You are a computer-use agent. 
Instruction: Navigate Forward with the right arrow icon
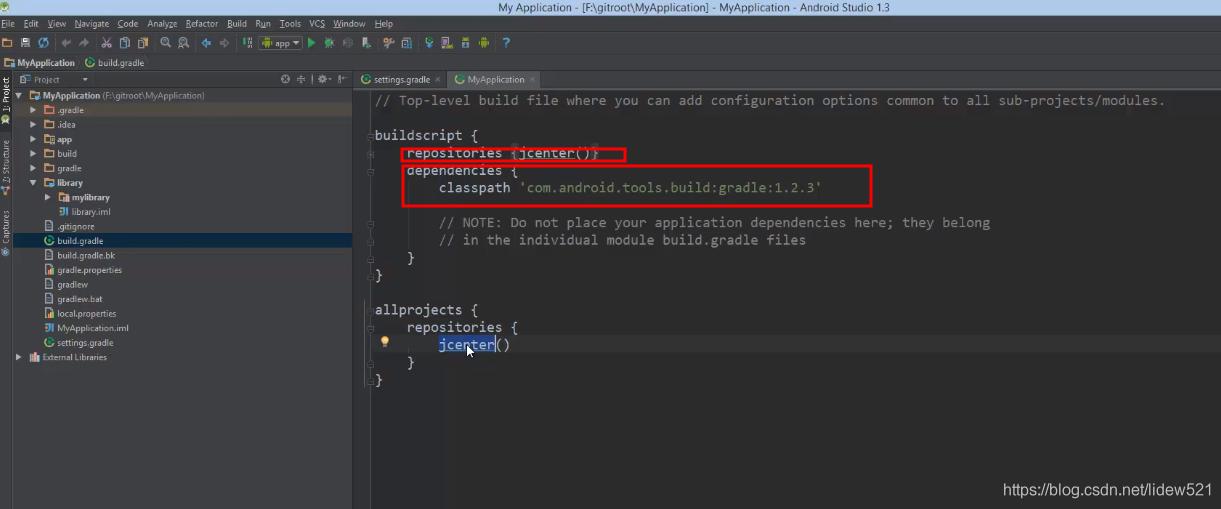(224, 43)
